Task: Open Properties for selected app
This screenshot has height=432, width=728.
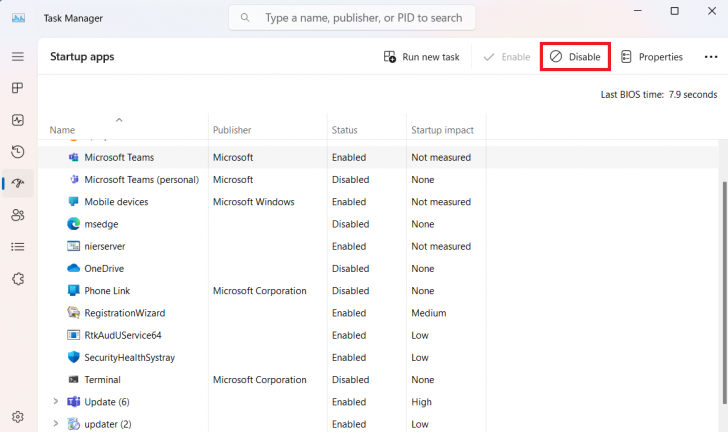Action: [x=652, y=57]
